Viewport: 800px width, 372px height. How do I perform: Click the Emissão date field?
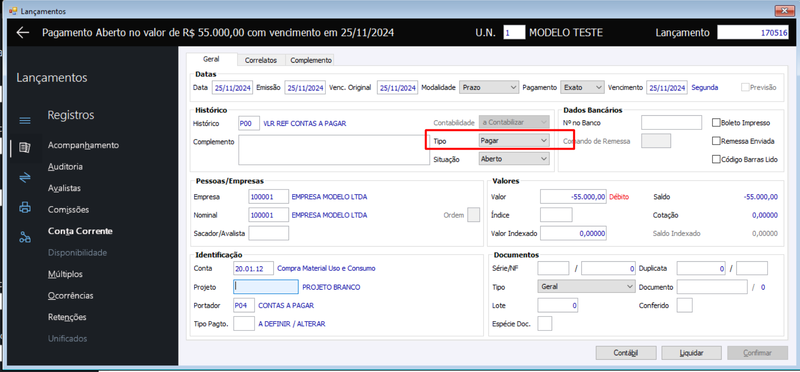pos(305,87)
